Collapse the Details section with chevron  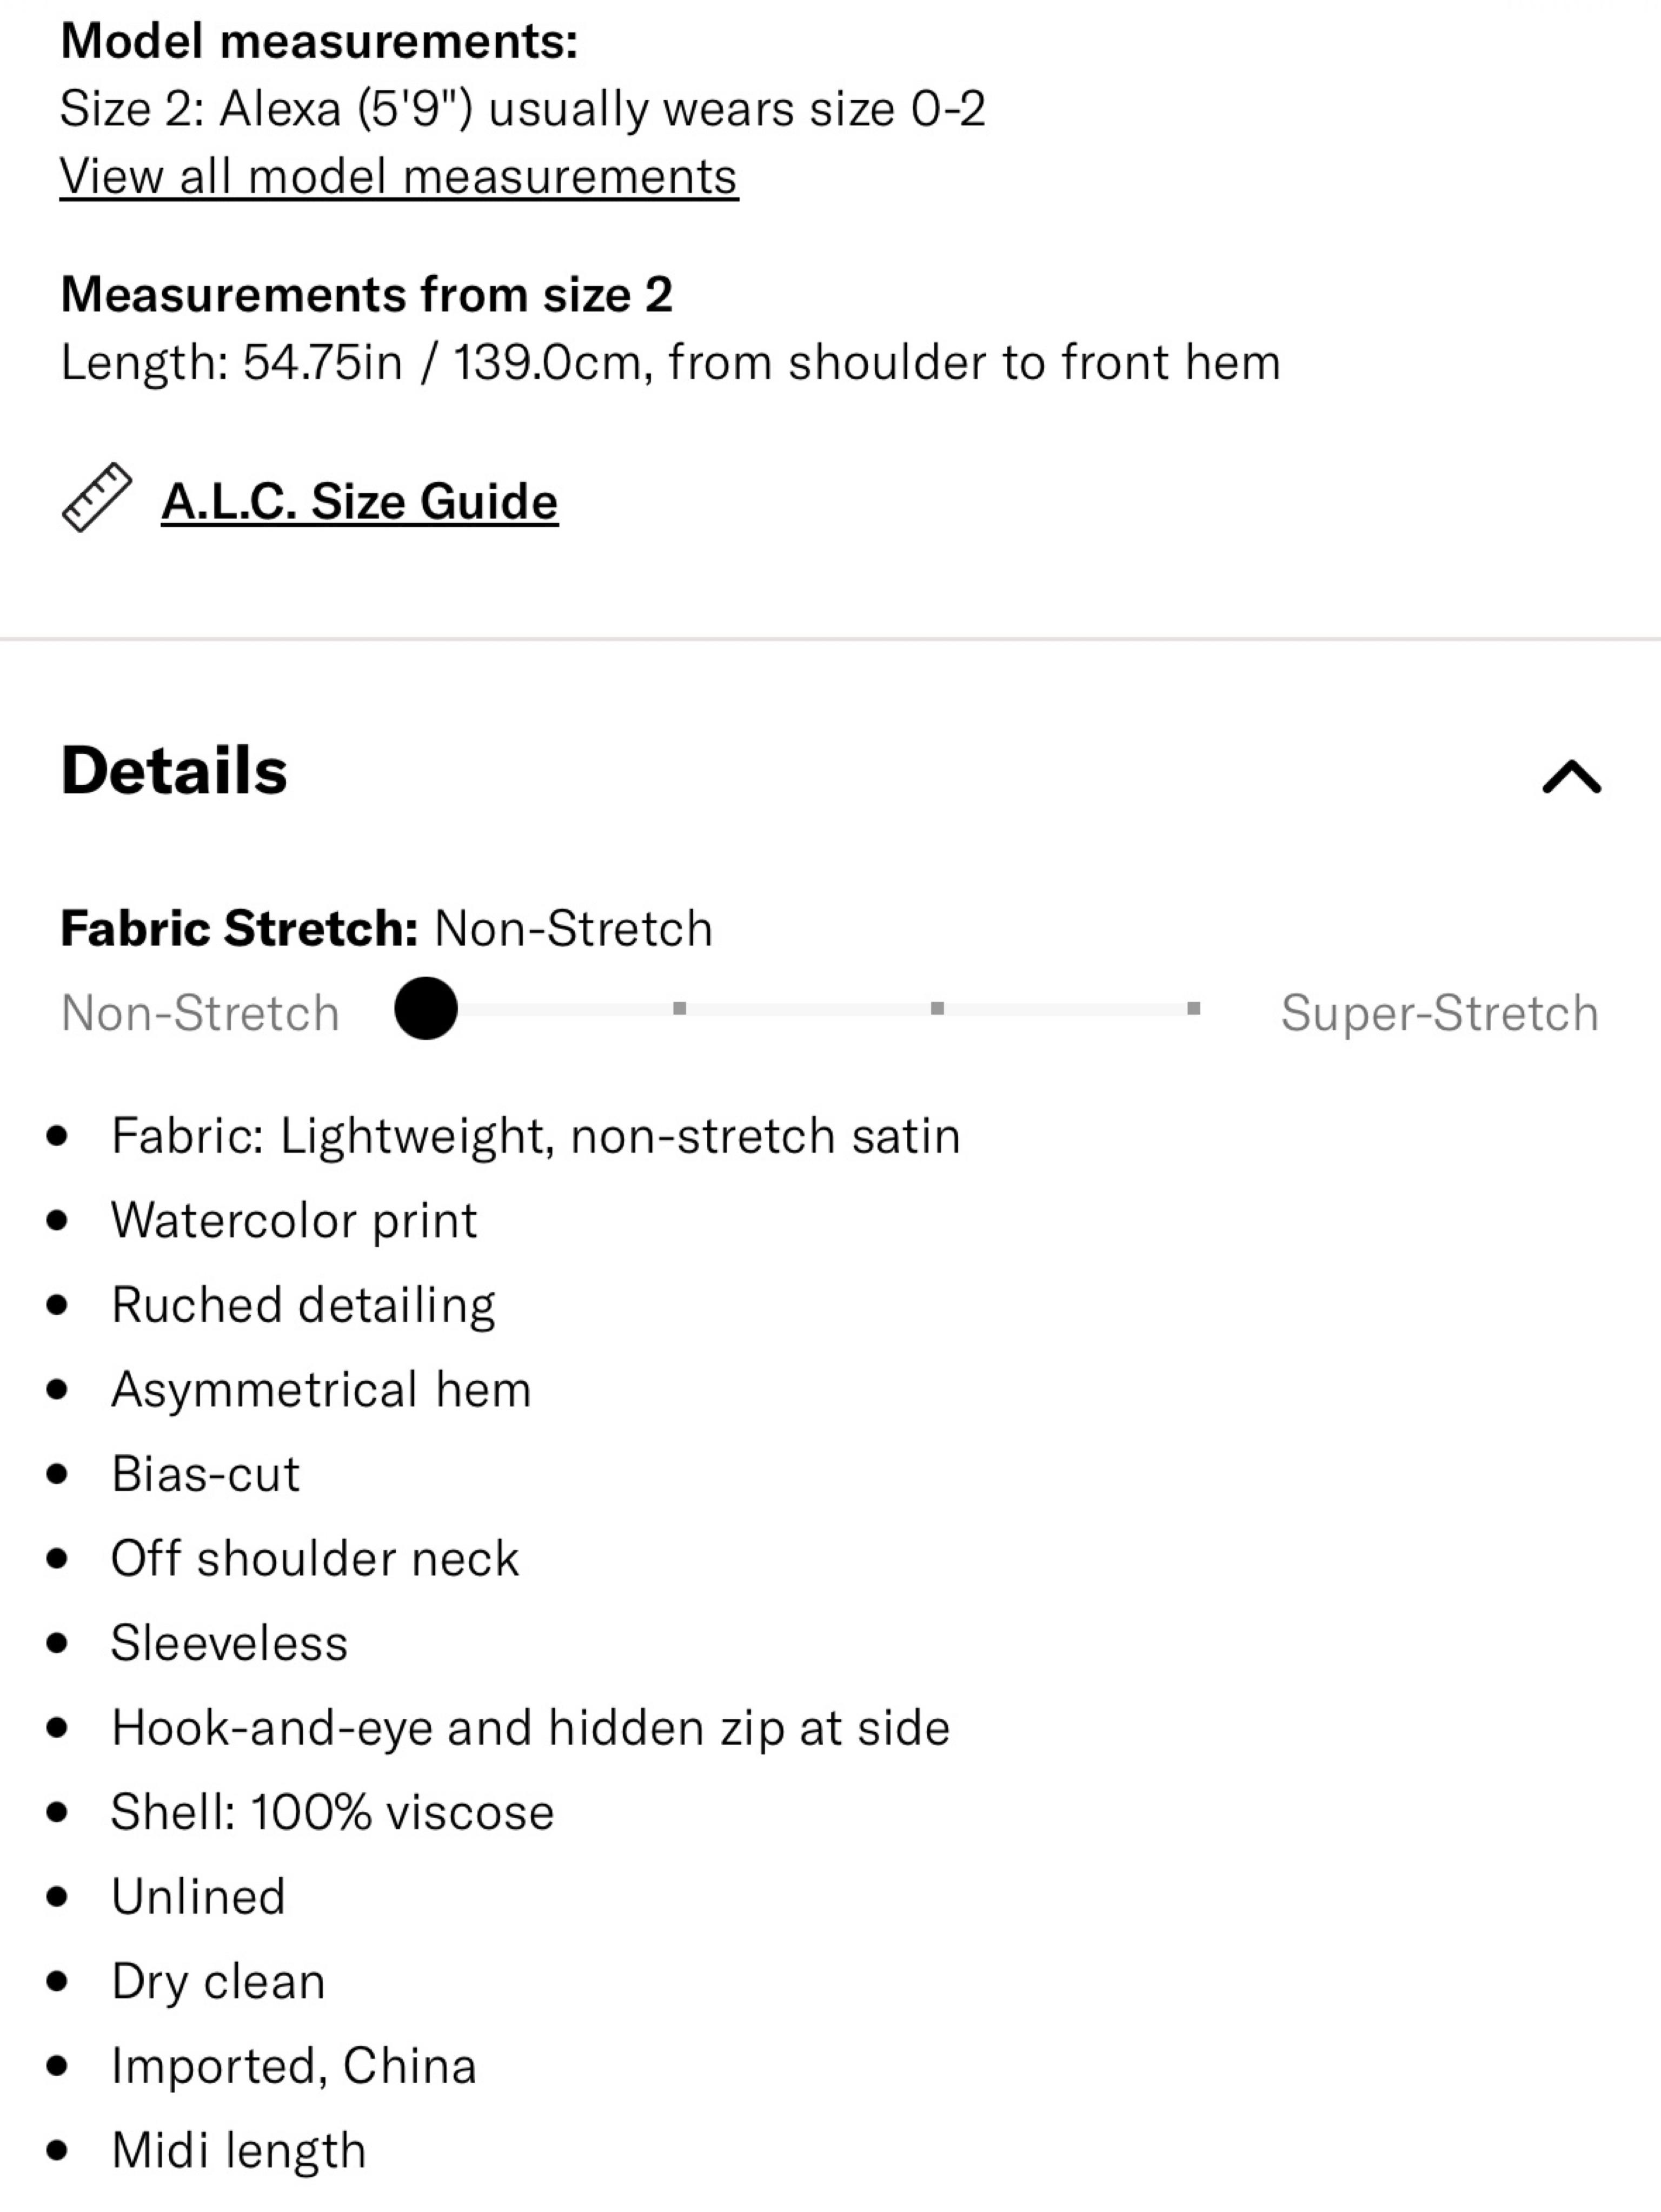(x=1572, y=776)
